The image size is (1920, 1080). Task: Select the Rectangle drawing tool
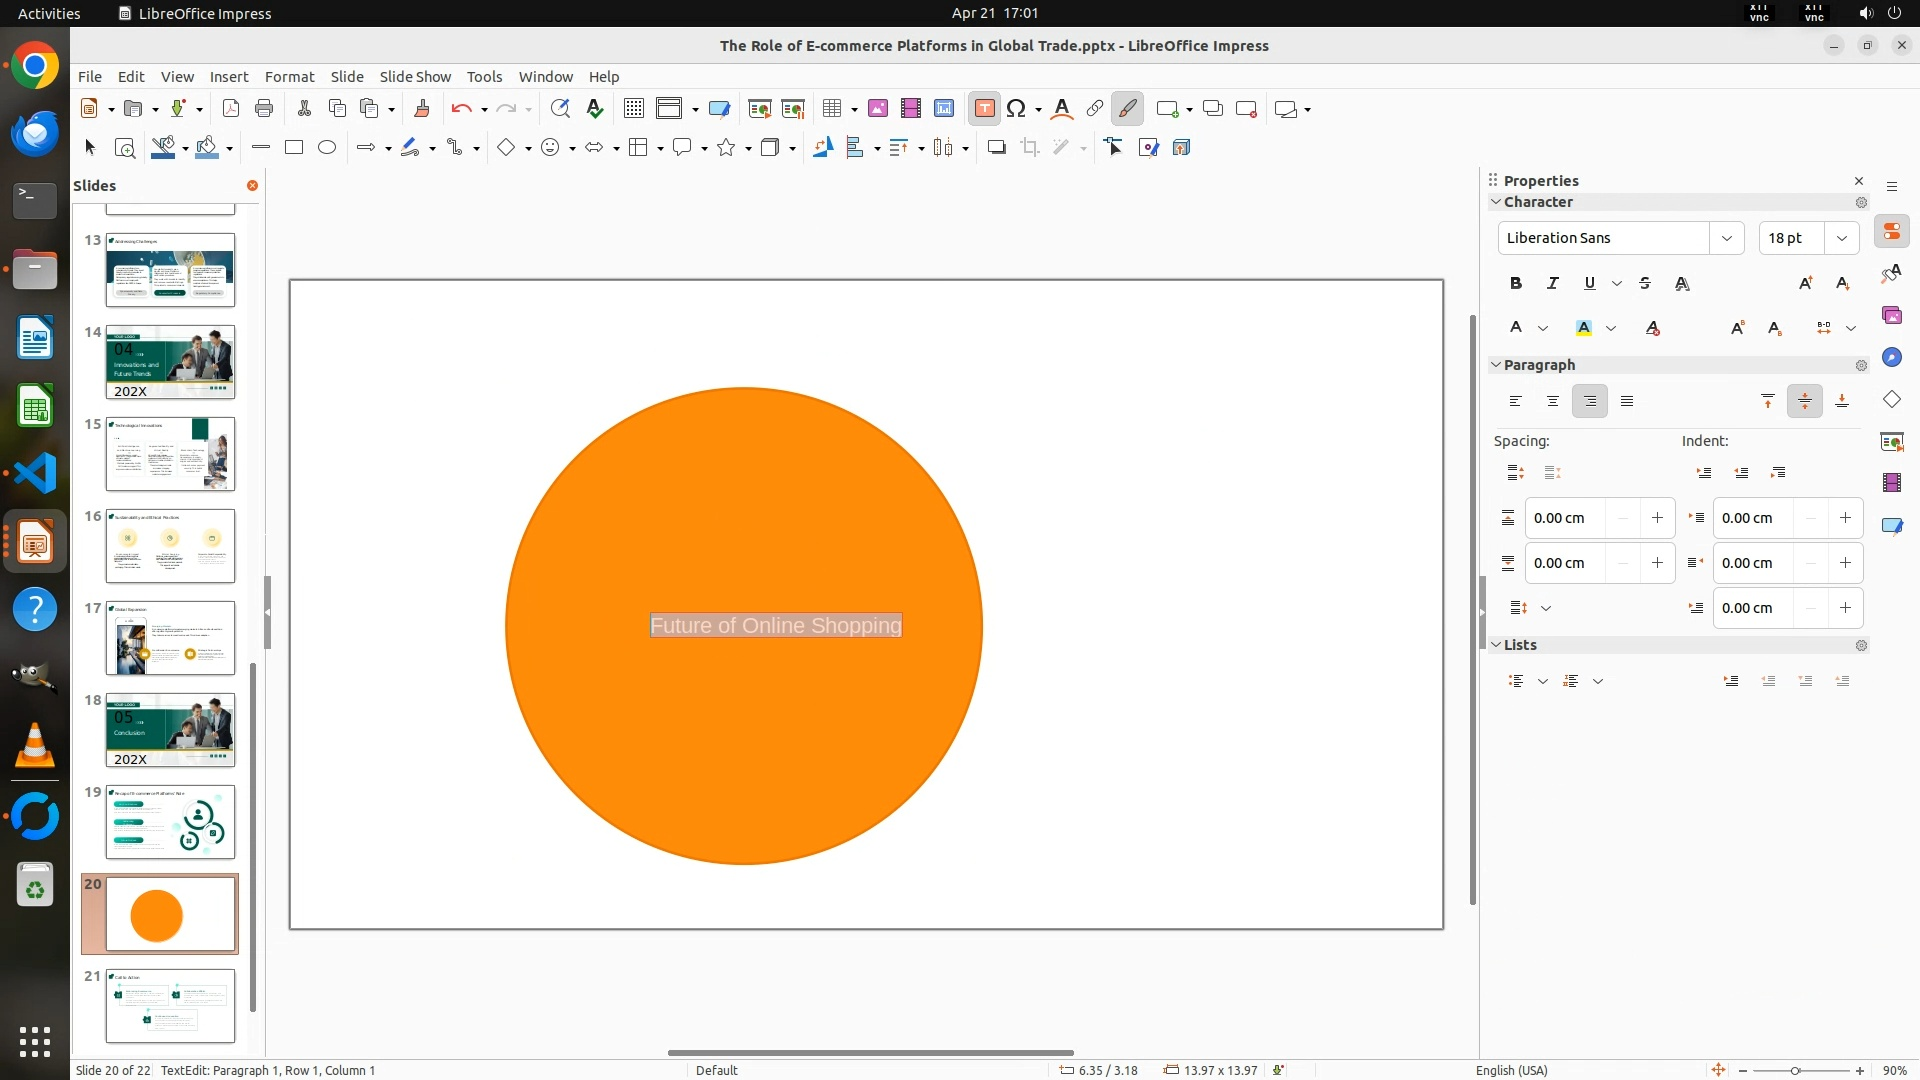(x=294, y=148)
